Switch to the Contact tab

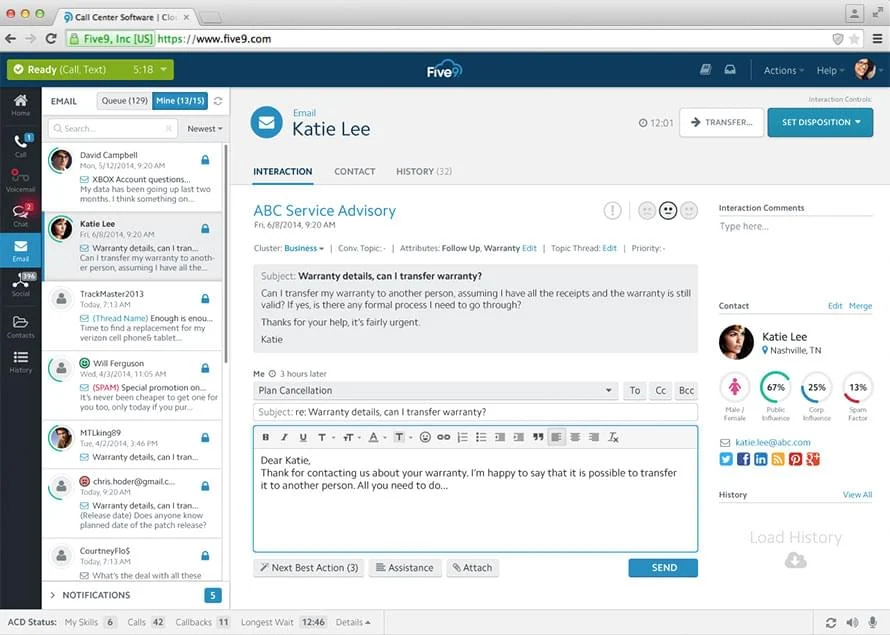pyautogui.click(x=355, y=171)
